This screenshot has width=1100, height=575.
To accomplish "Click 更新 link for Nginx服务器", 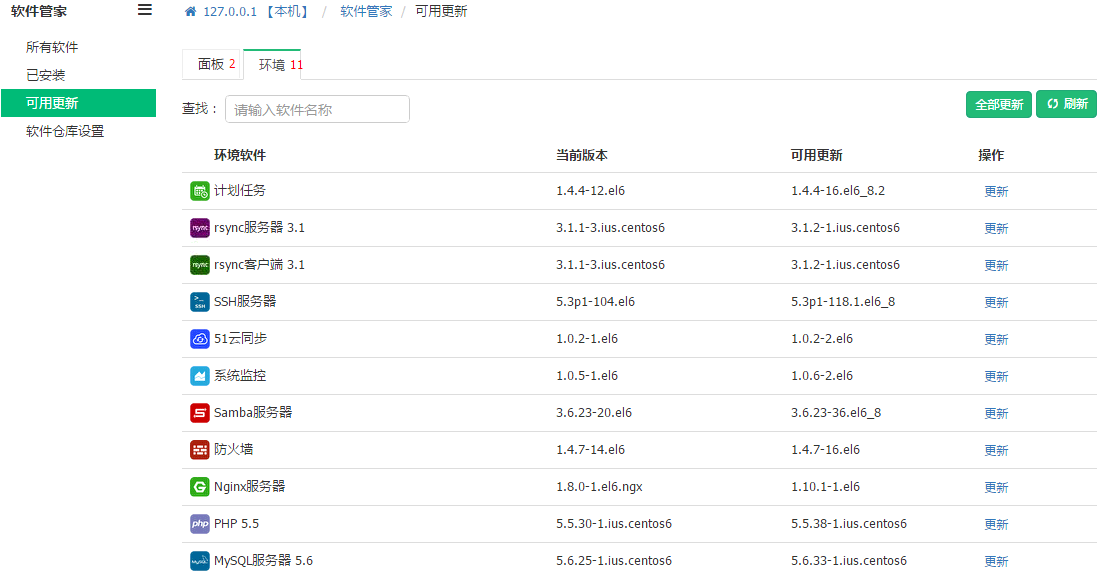I will (x=996, y=487).
